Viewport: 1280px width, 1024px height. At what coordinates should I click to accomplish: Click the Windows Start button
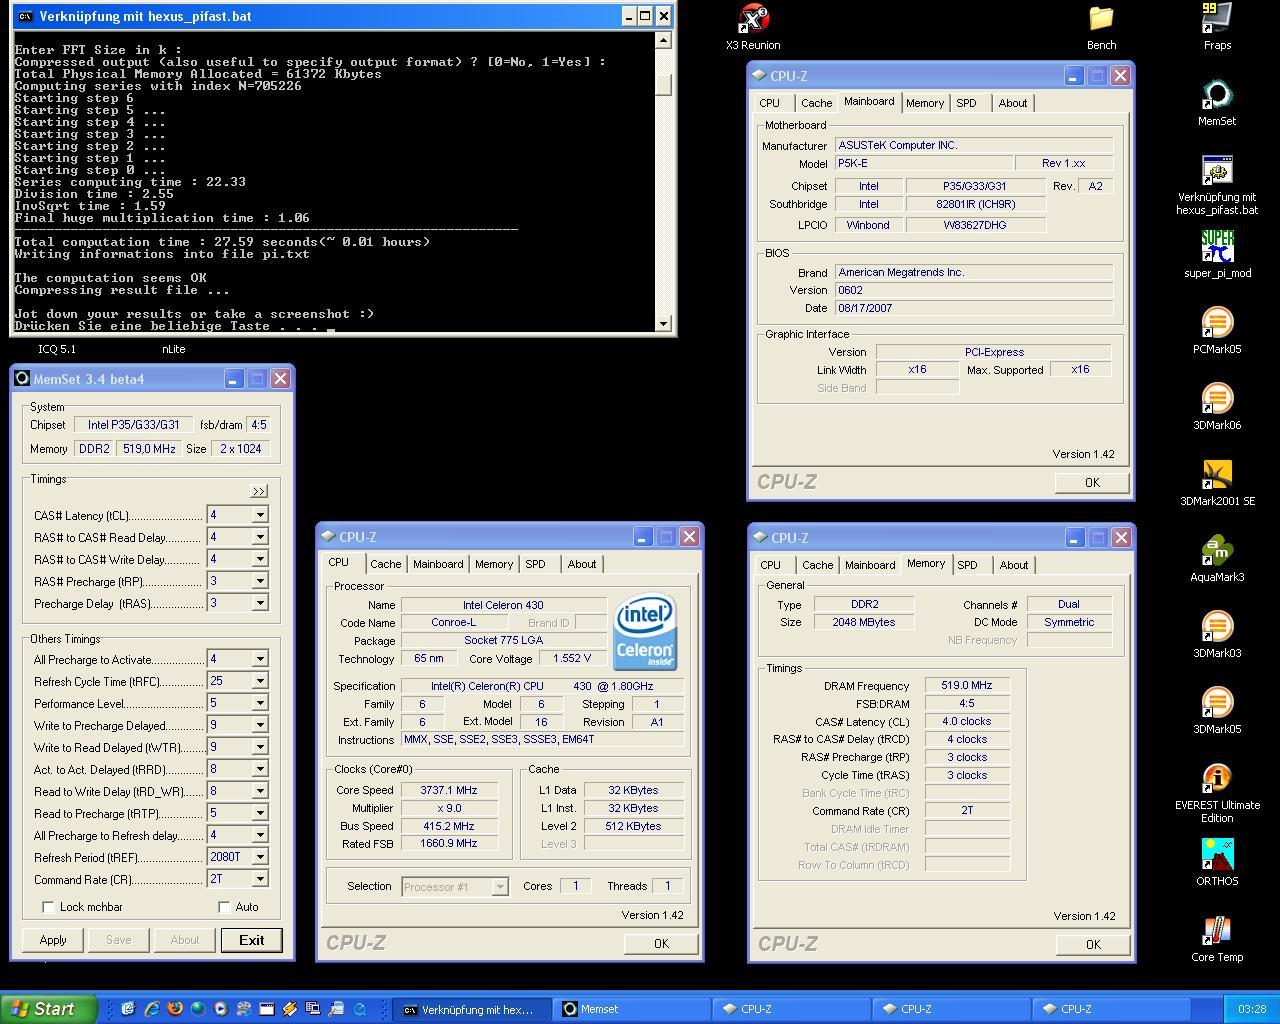click(x=49, y=1009)
